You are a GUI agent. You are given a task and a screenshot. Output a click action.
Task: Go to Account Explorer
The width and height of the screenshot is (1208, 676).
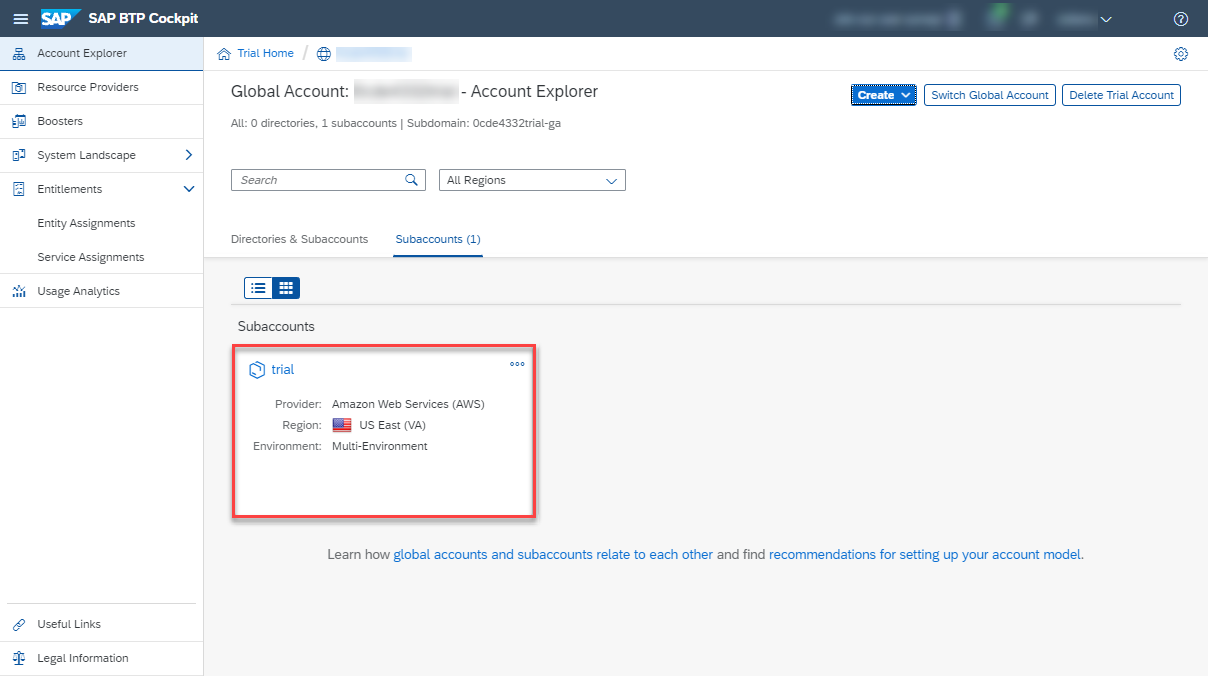[102, 54]
